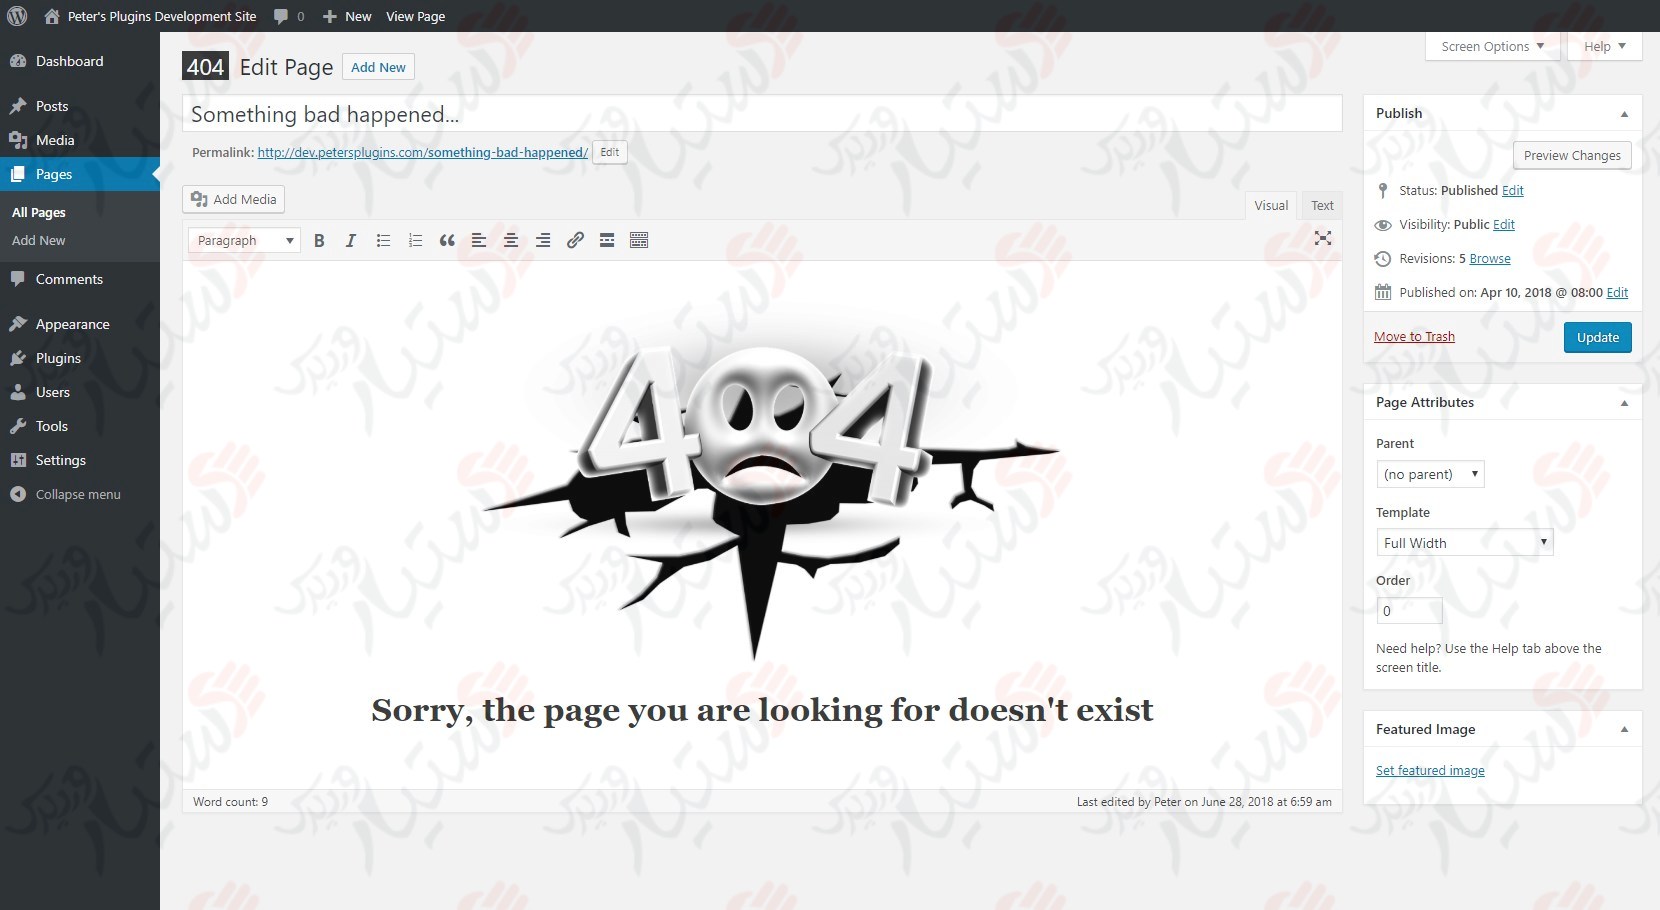Insert a bulleted list
This screenshot has height=910, width=1660.
pyautogui.click(x=383, y=240)
